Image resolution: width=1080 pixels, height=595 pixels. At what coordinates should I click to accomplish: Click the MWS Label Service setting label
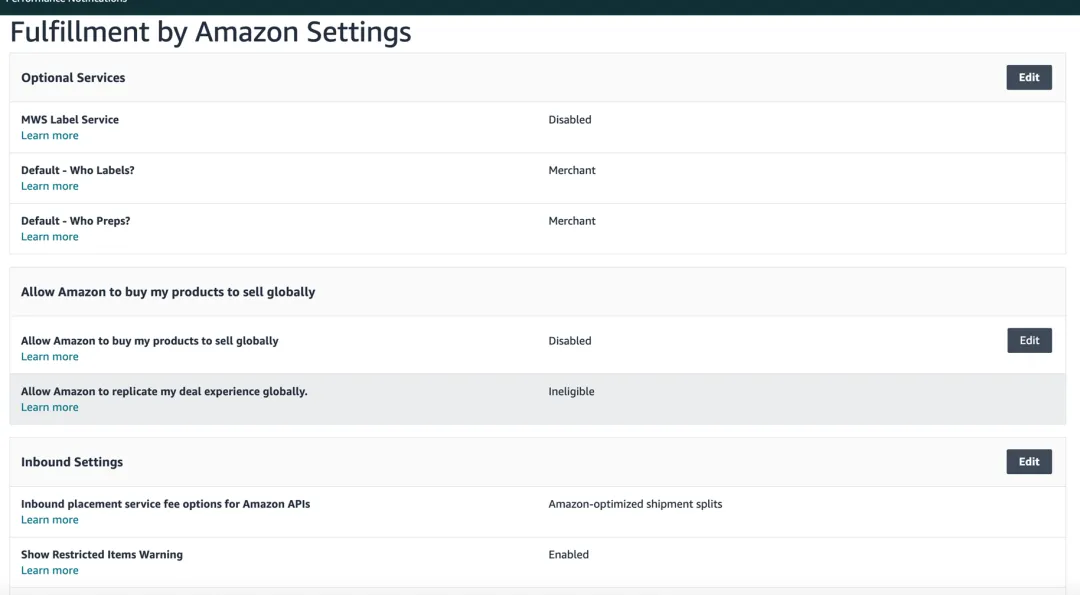coord(70,120)
